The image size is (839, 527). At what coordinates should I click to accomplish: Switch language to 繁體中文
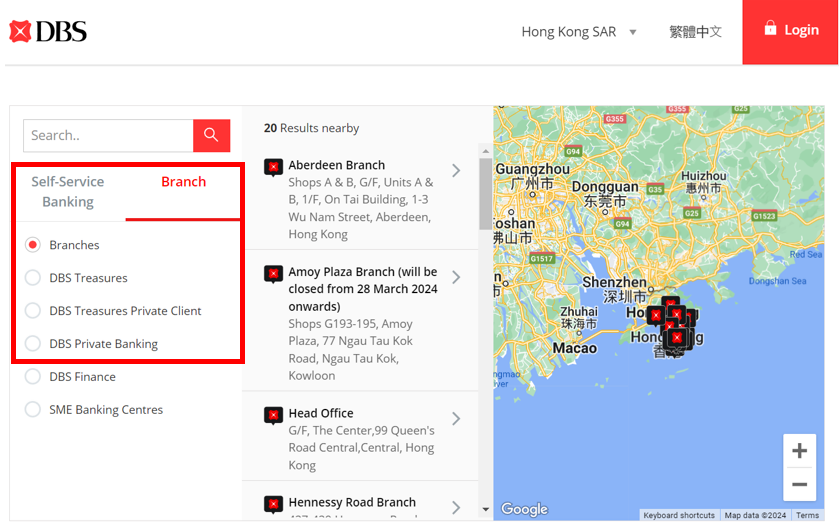pos(695,32)
